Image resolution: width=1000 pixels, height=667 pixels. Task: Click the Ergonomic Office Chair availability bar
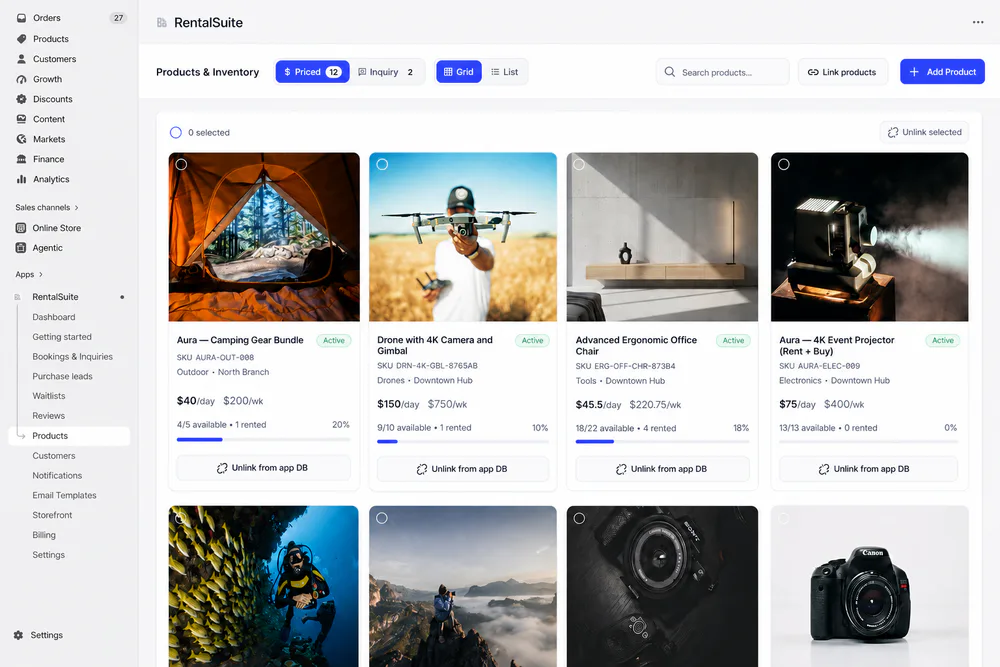[x=662, y=441]
